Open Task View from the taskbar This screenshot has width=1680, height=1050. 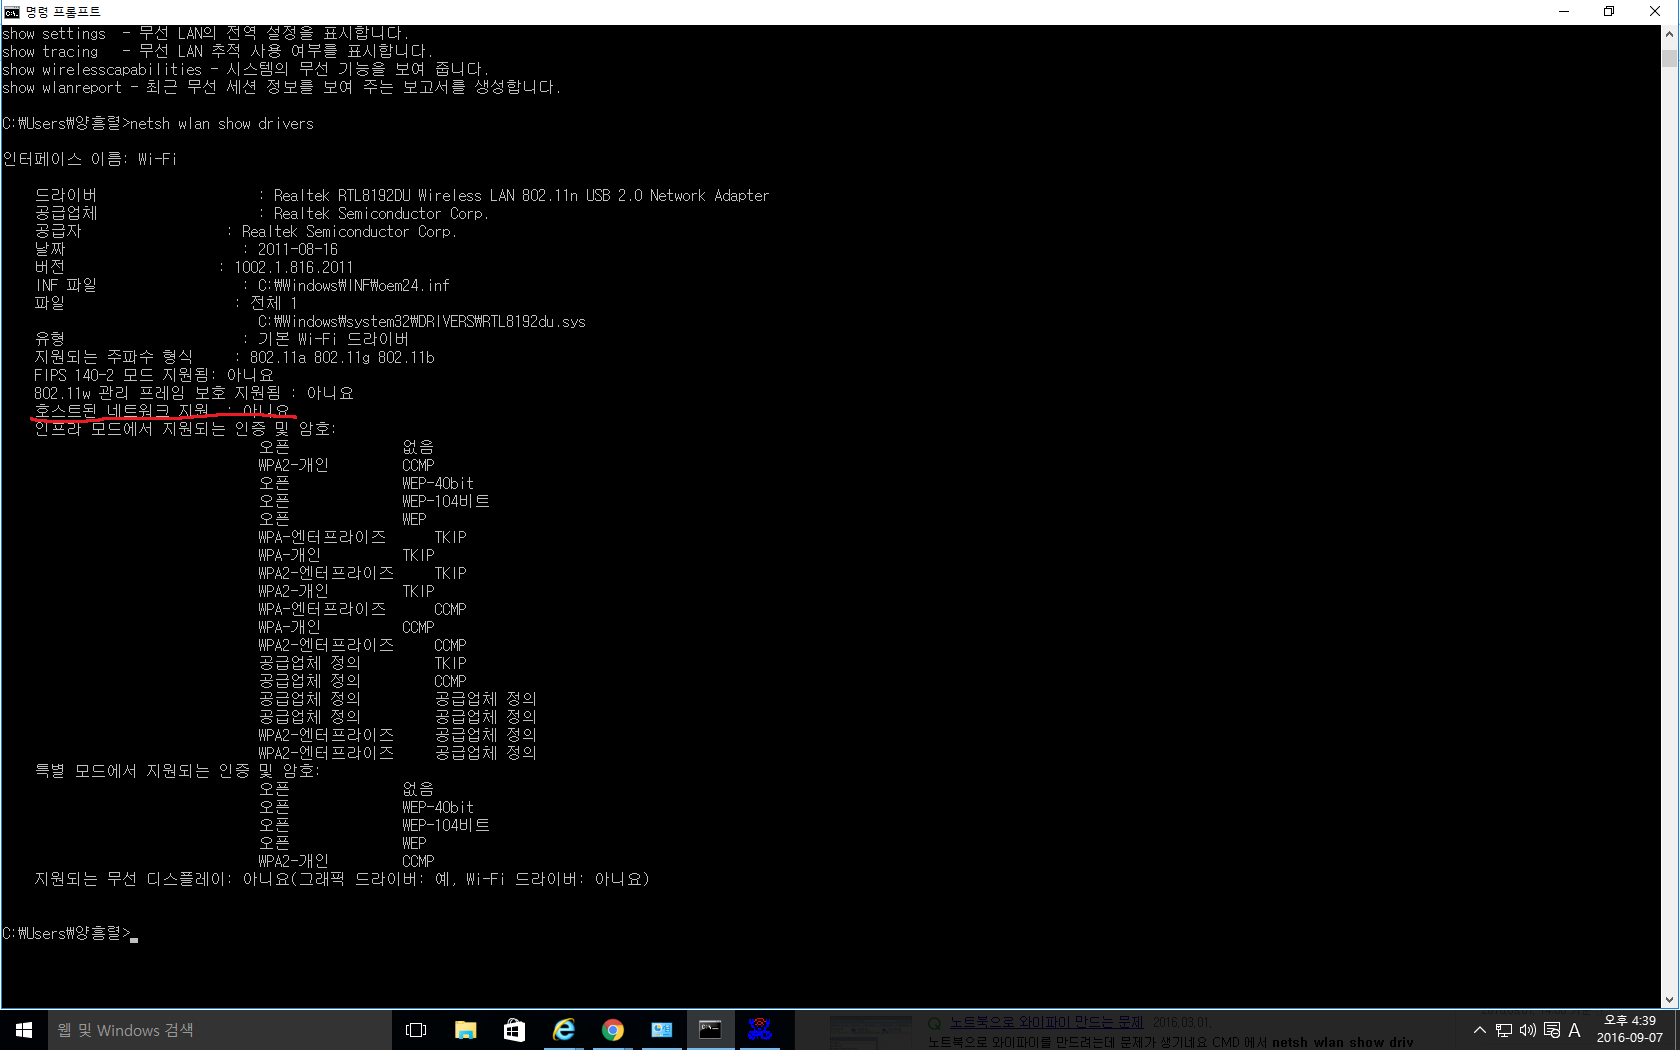point(416,1030)
